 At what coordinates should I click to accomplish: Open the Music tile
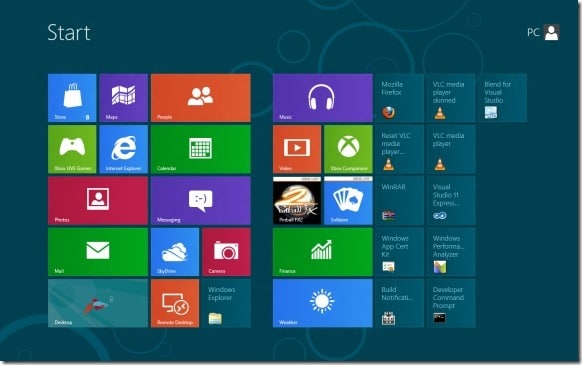(x=323, y=98)
